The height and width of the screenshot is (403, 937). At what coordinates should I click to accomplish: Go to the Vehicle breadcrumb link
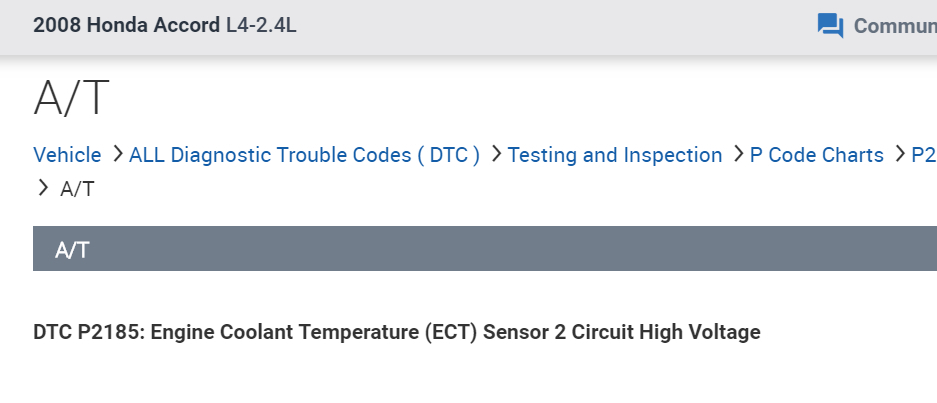(x=67, y=155)
